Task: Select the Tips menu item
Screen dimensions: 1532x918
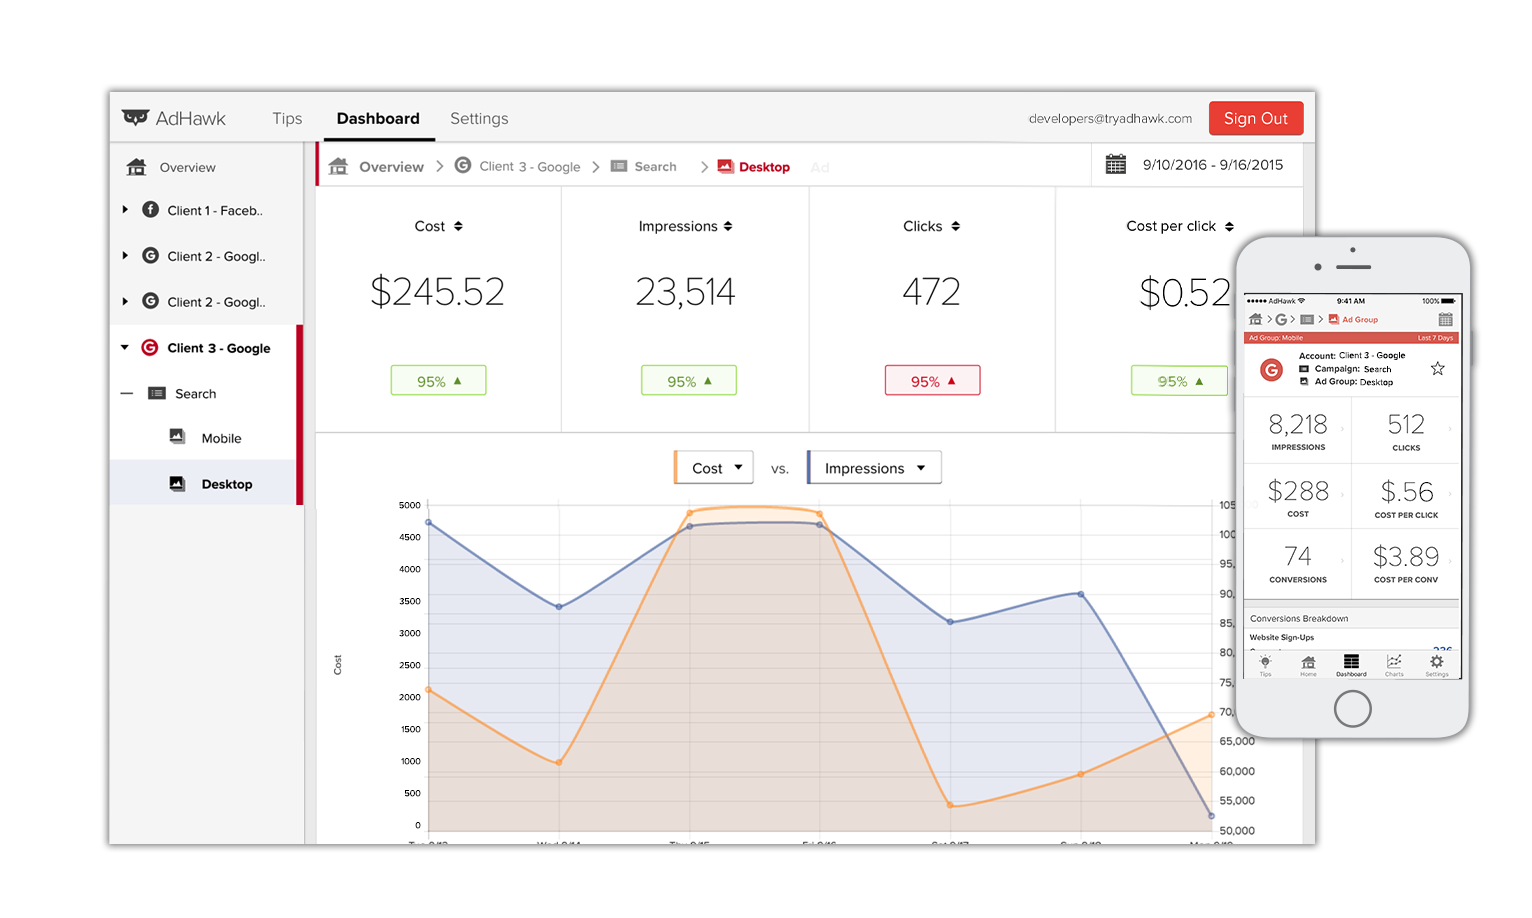Action: click(287, 118)
